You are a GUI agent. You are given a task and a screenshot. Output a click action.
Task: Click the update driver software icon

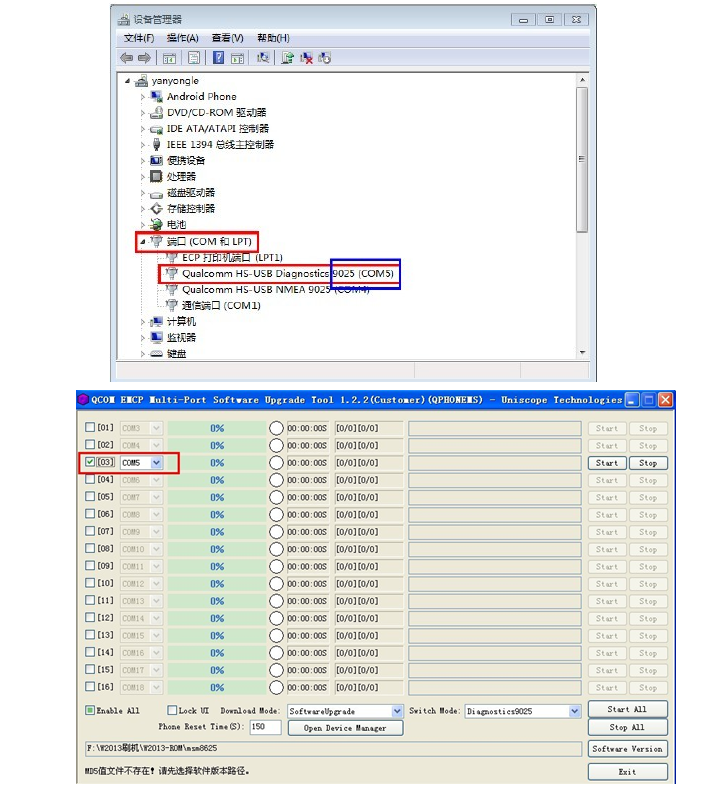coord(287,58)
